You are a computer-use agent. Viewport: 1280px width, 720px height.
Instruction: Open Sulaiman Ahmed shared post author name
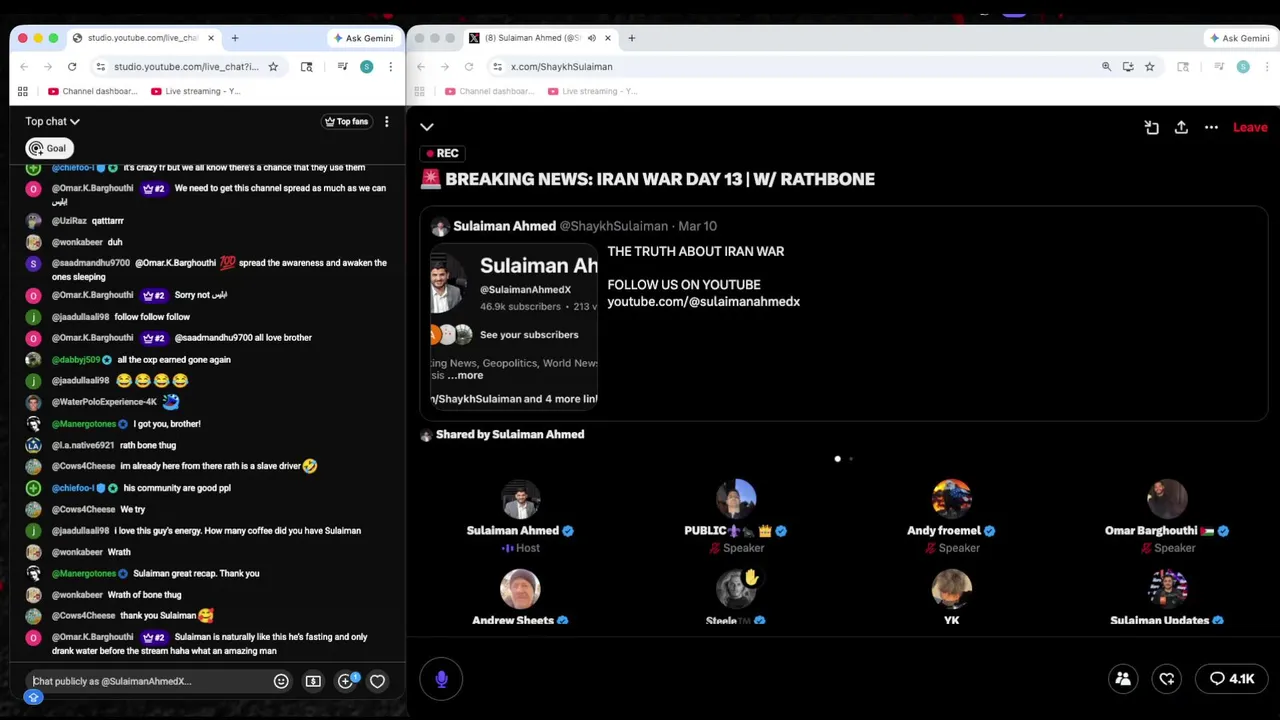click(x=504, y=226)
